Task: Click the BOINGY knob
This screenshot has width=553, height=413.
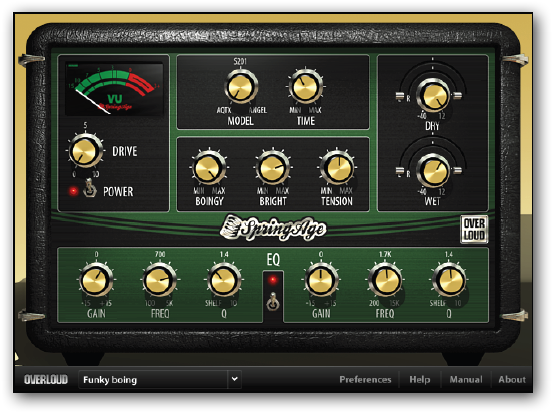Action: pos(209,168)
